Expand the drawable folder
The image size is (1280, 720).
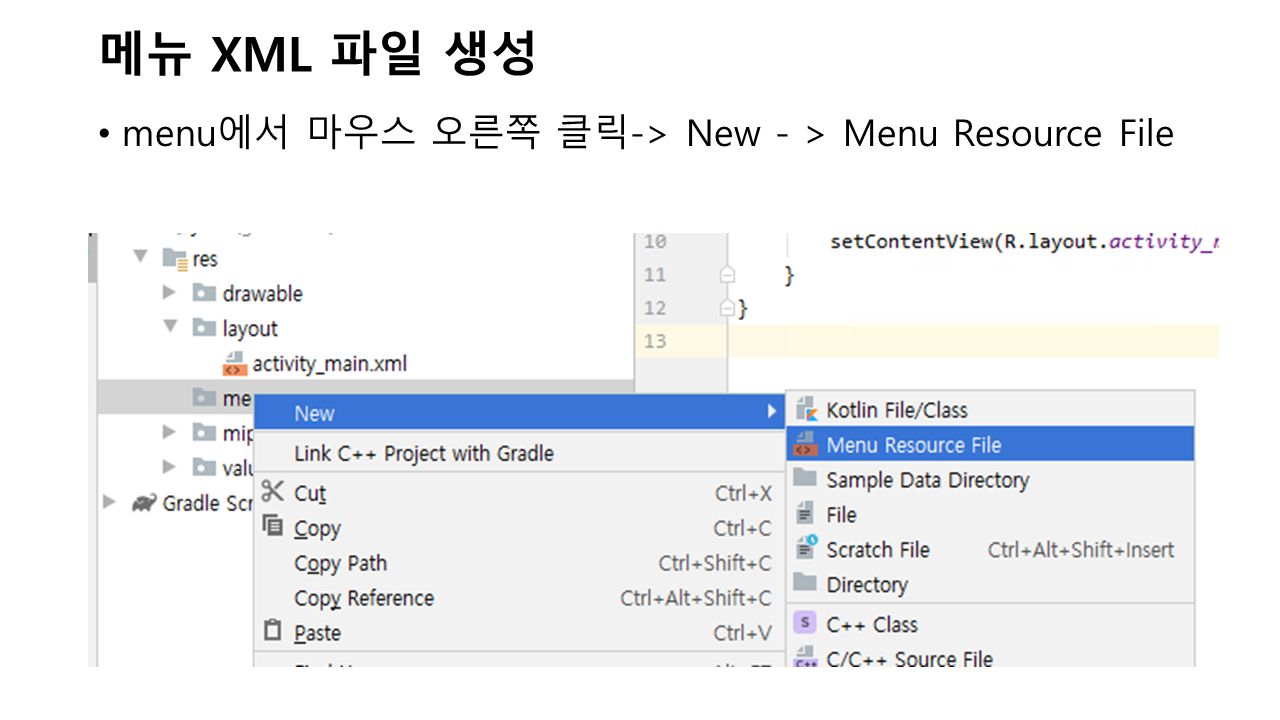coord(170,293)
